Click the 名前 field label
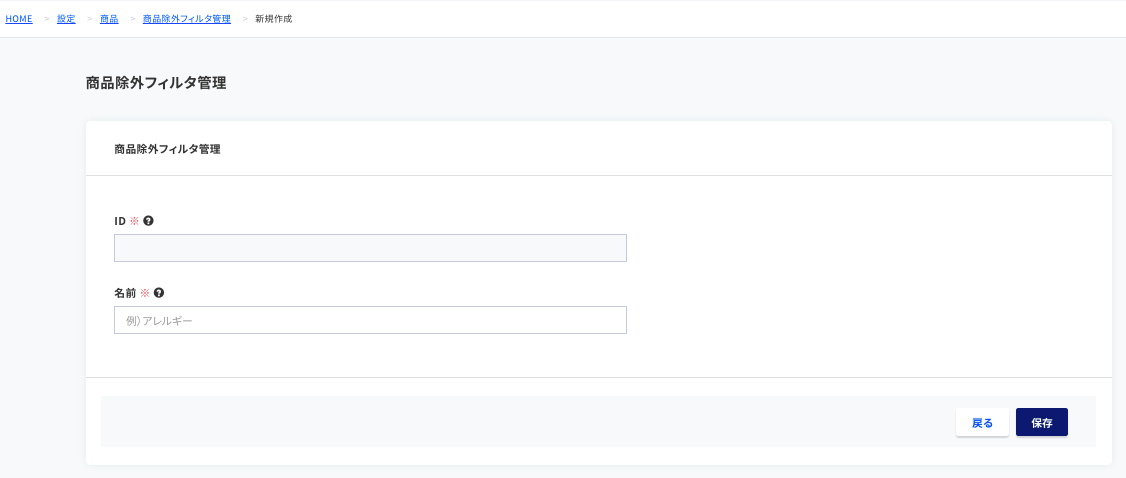Image resolution: width=1126 pixels, height=478 pixels. [x=125, y=293]
